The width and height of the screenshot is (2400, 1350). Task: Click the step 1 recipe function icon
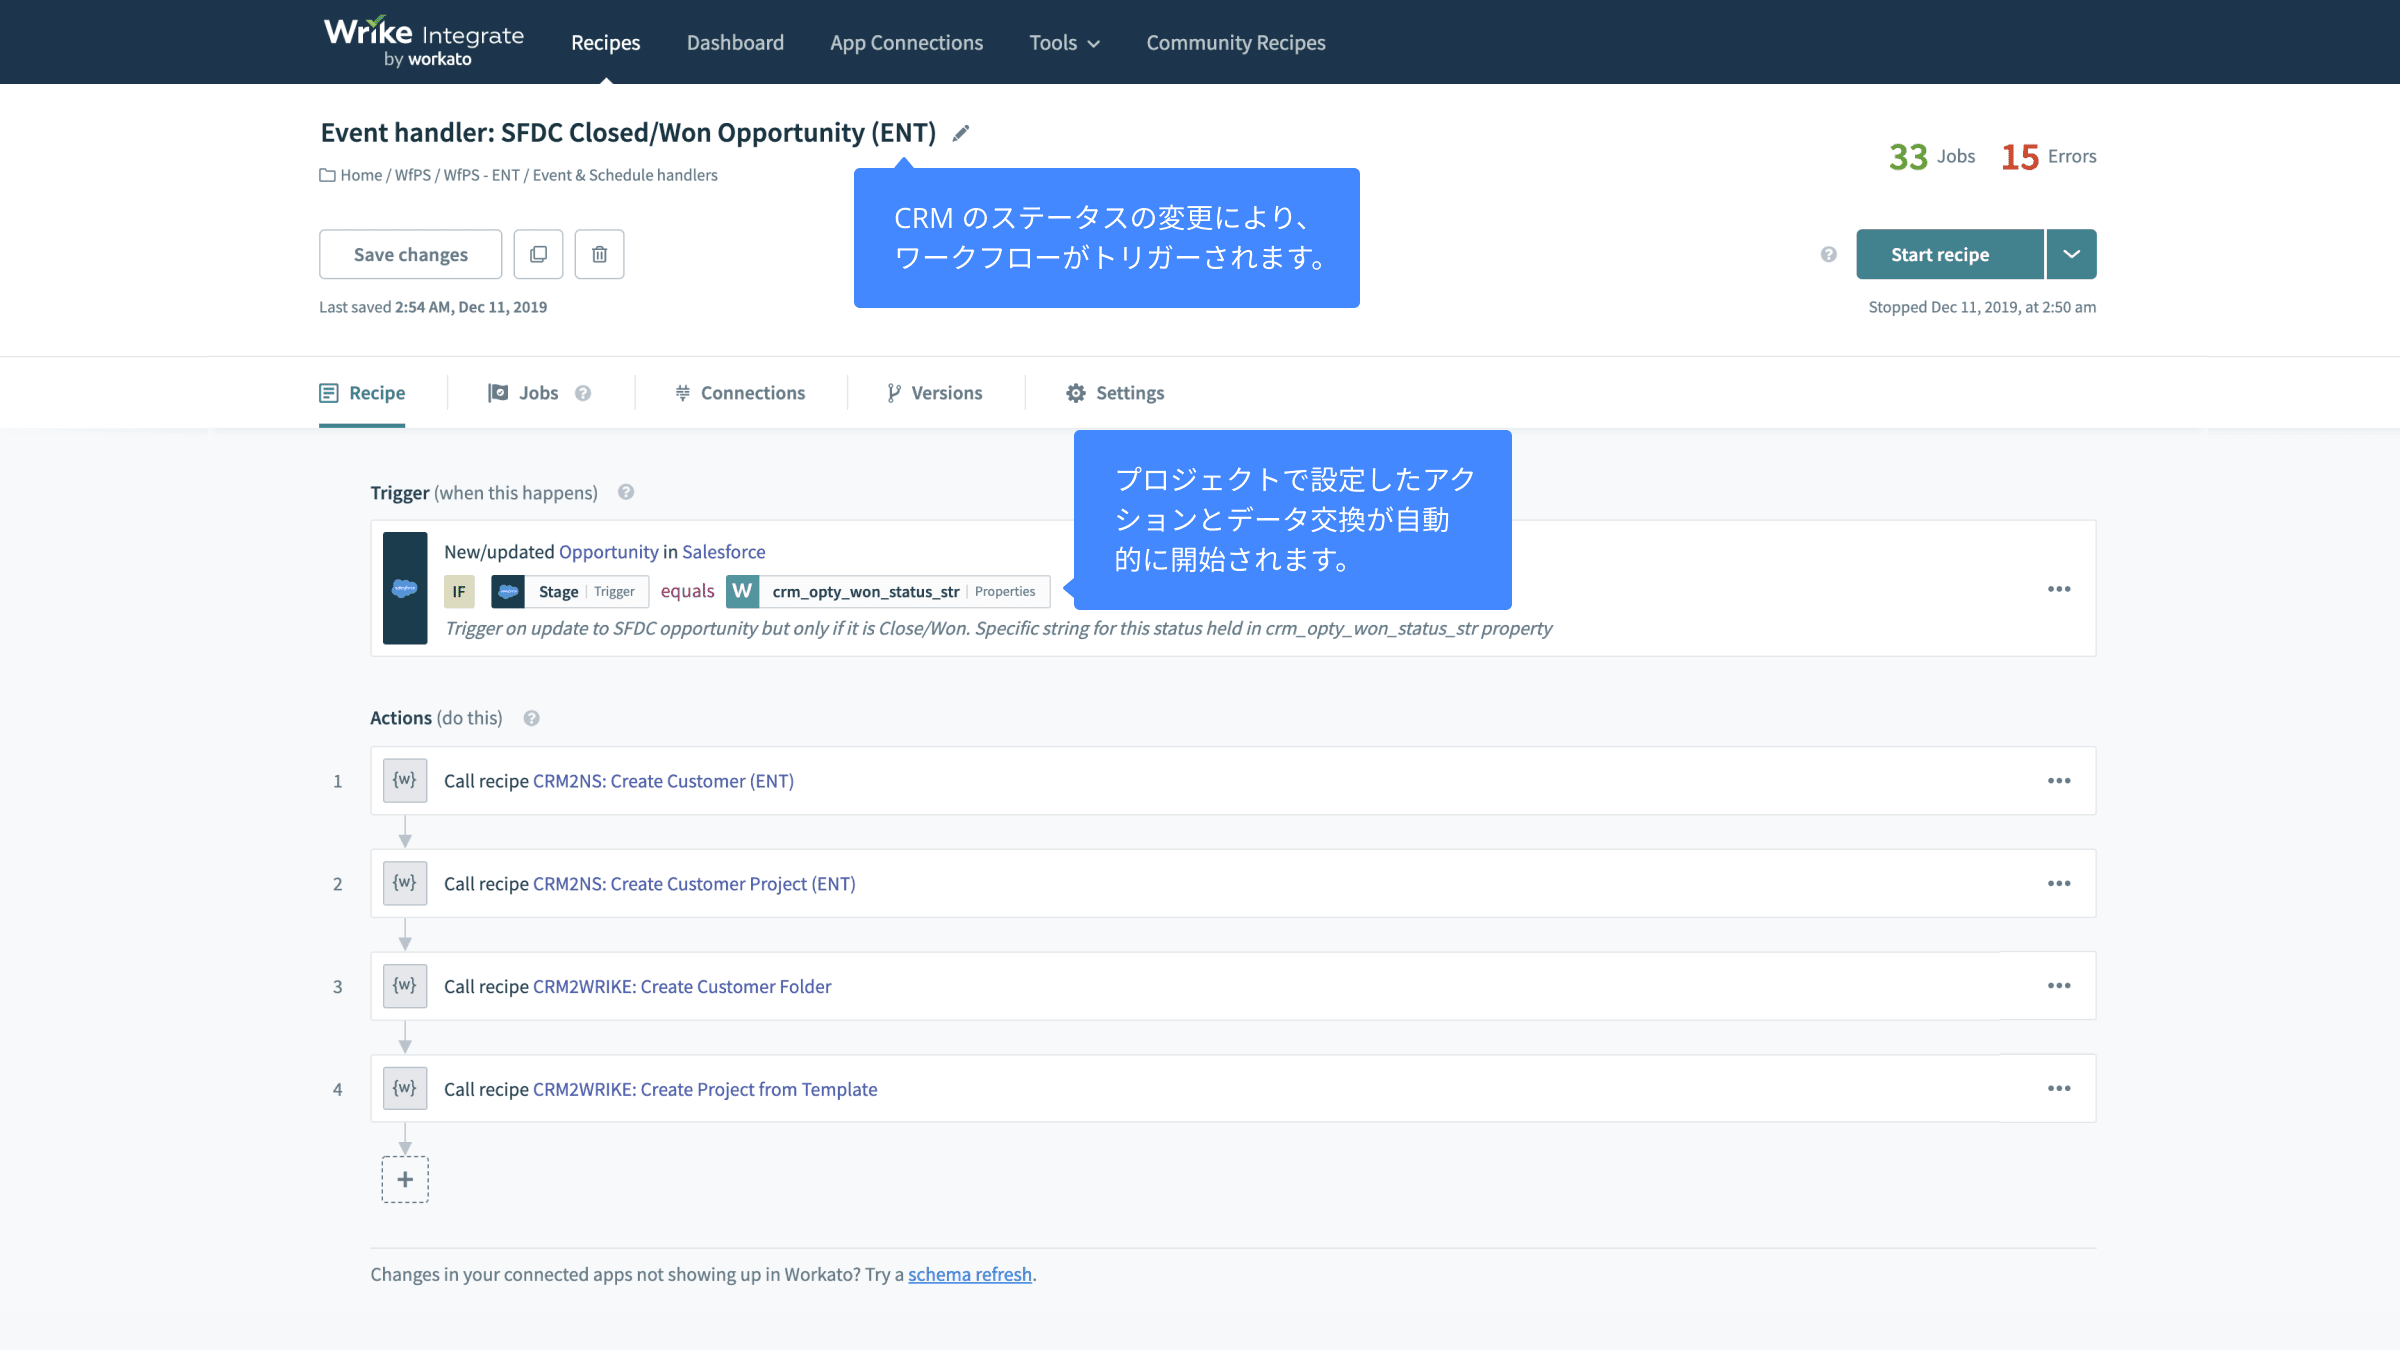tap(405, 780)
